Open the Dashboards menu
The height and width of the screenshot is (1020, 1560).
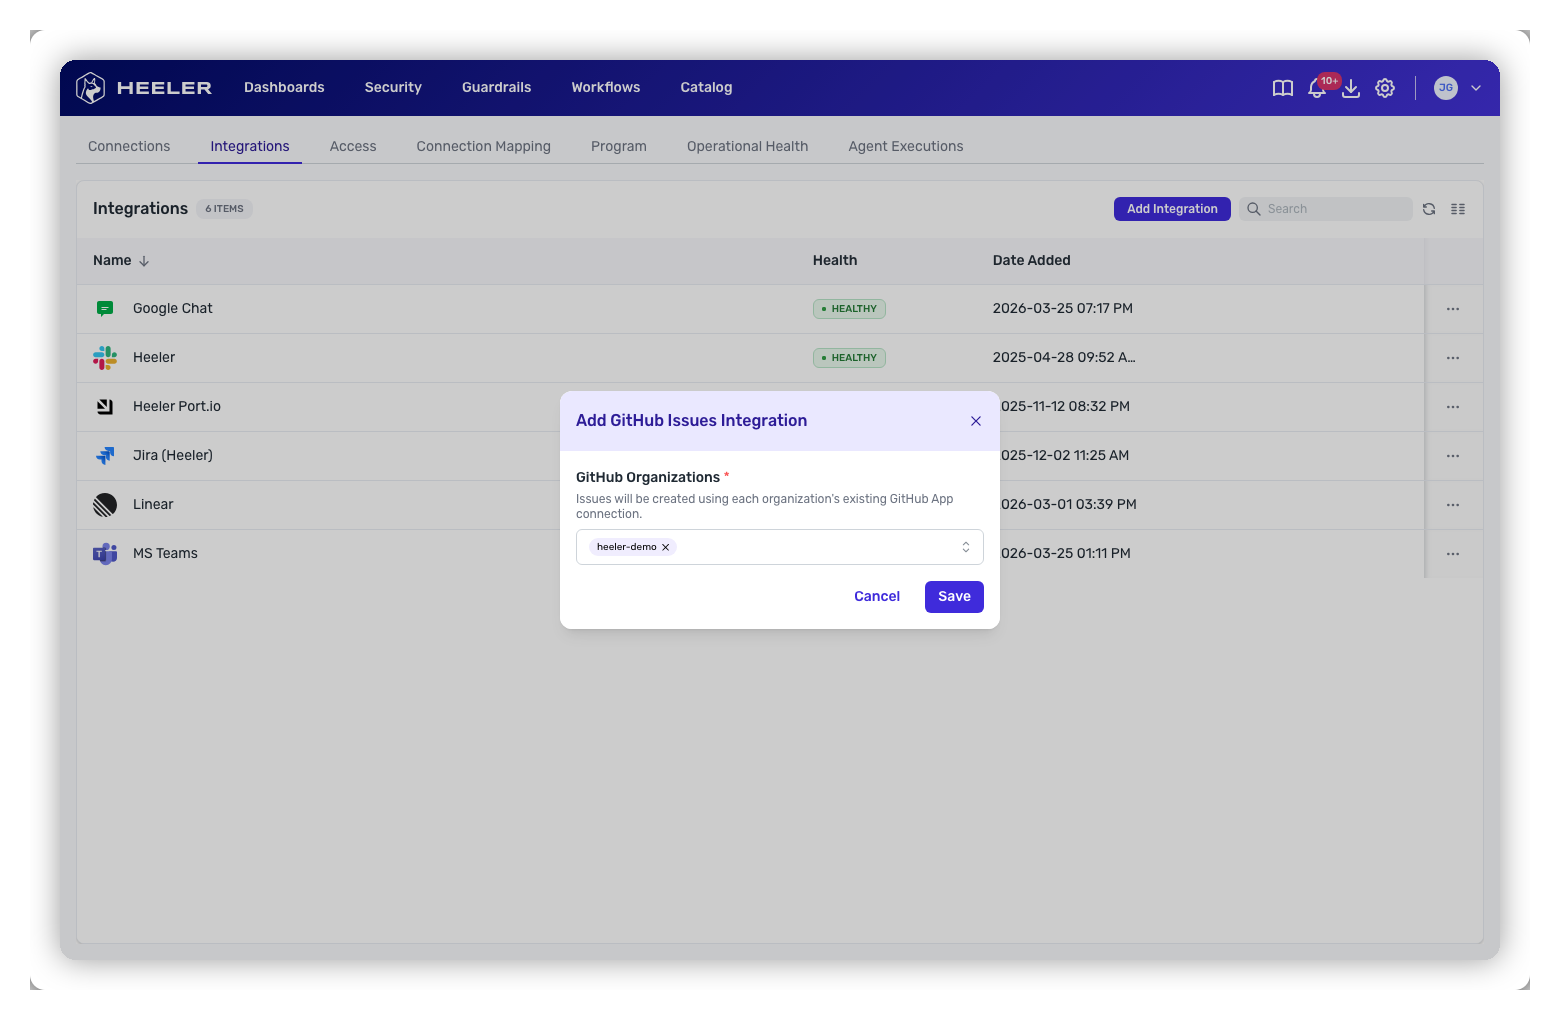[284, 88]
